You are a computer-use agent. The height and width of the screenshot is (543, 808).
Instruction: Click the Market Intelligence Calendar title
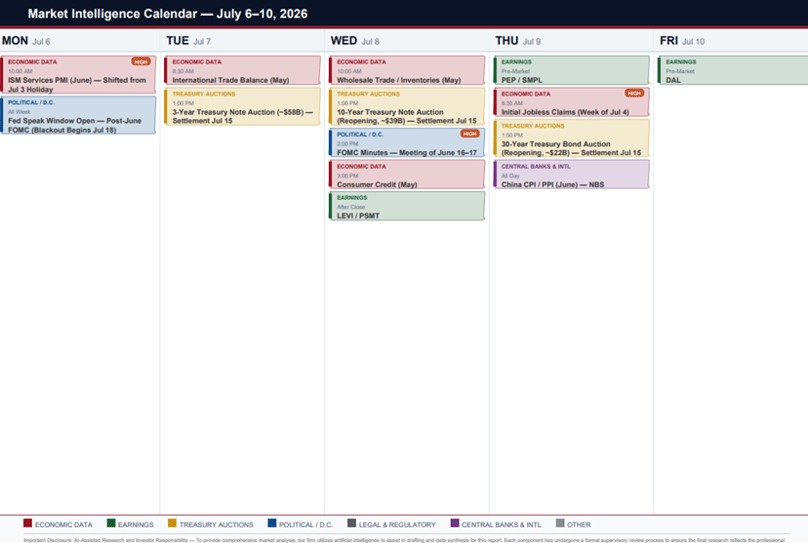click(x=167, y=14)
